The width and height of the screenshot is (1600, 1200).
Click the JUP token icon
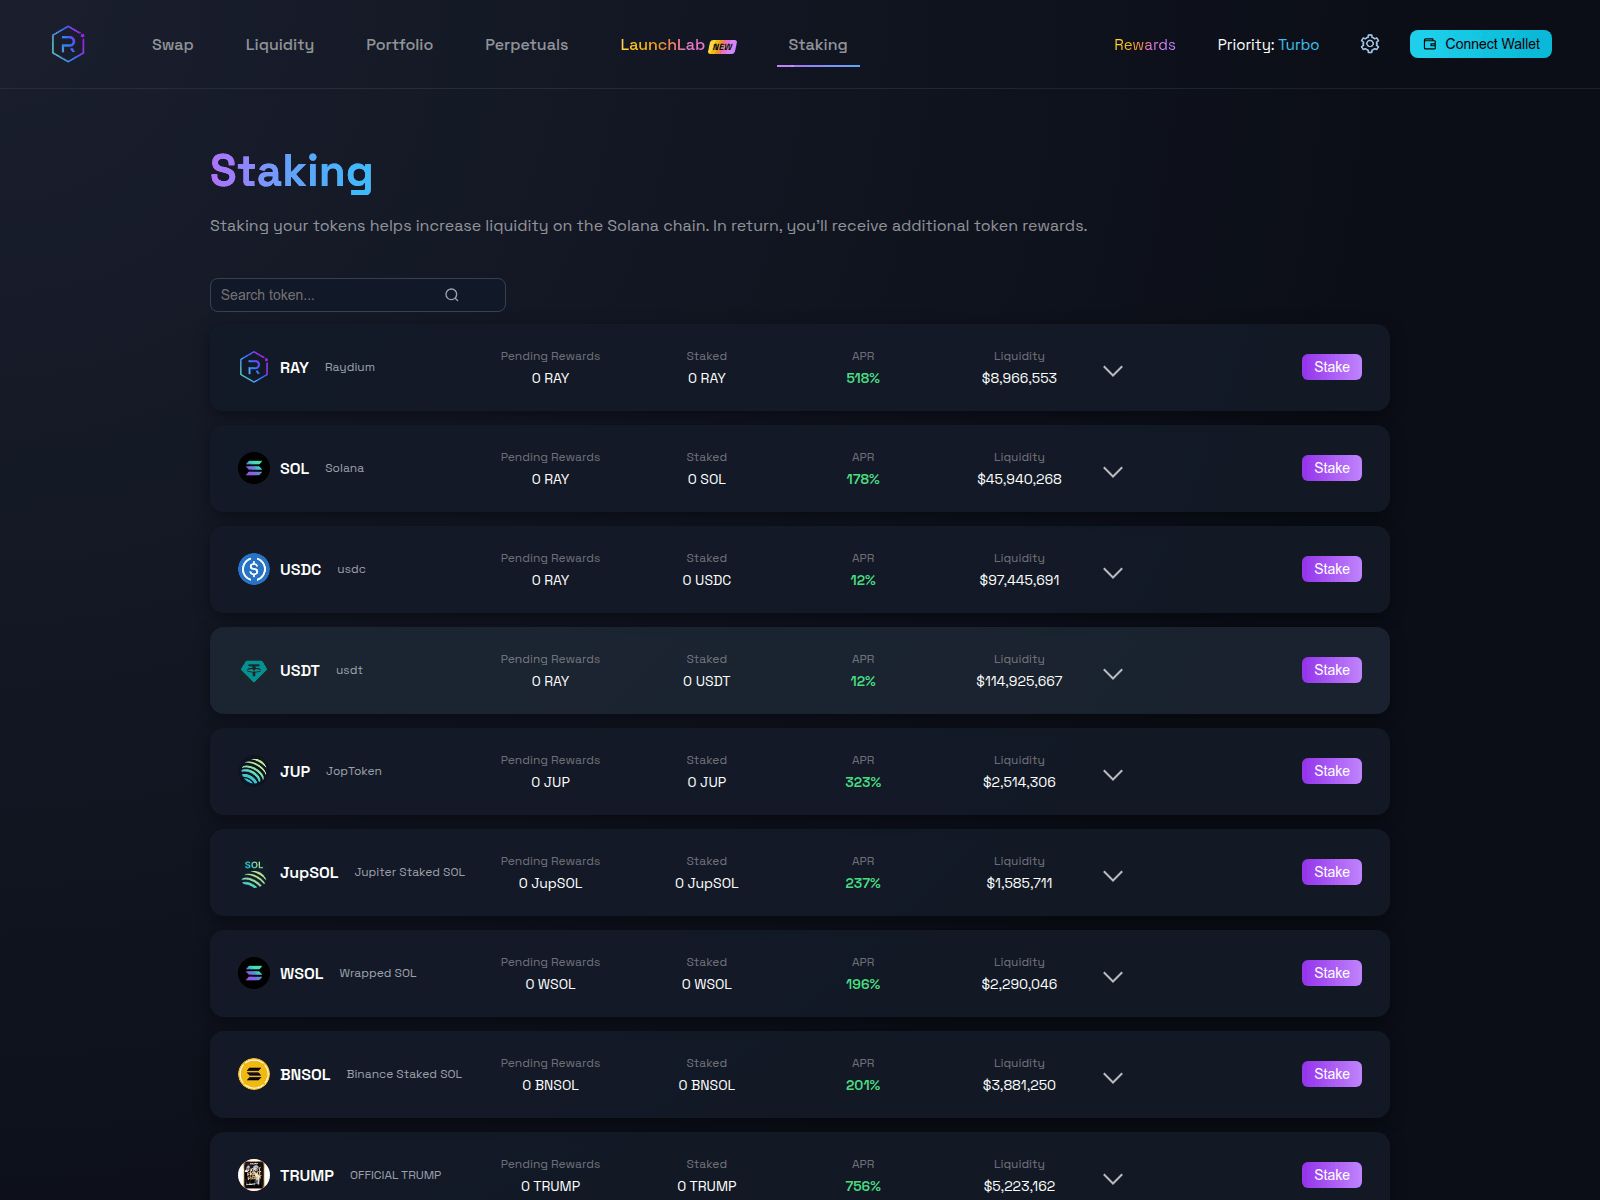[x=254, y=771]
